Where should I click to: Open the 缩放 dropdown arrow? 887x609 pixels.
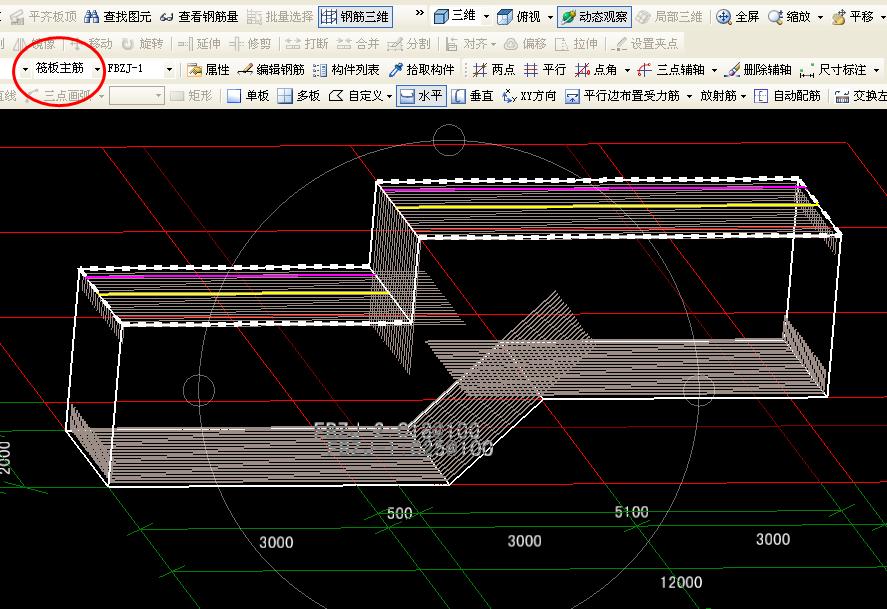[x=820, y=18]
